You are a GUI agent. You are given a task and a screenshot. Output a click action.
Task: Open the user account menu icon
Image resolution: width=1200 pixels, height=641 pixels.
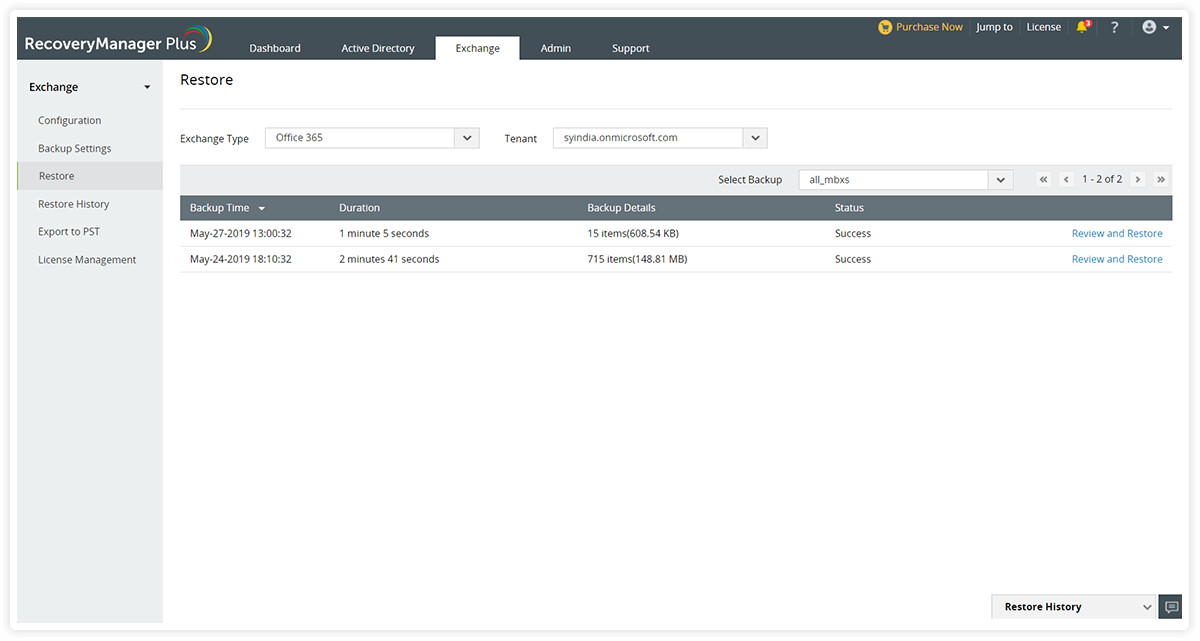[1150, 27]
